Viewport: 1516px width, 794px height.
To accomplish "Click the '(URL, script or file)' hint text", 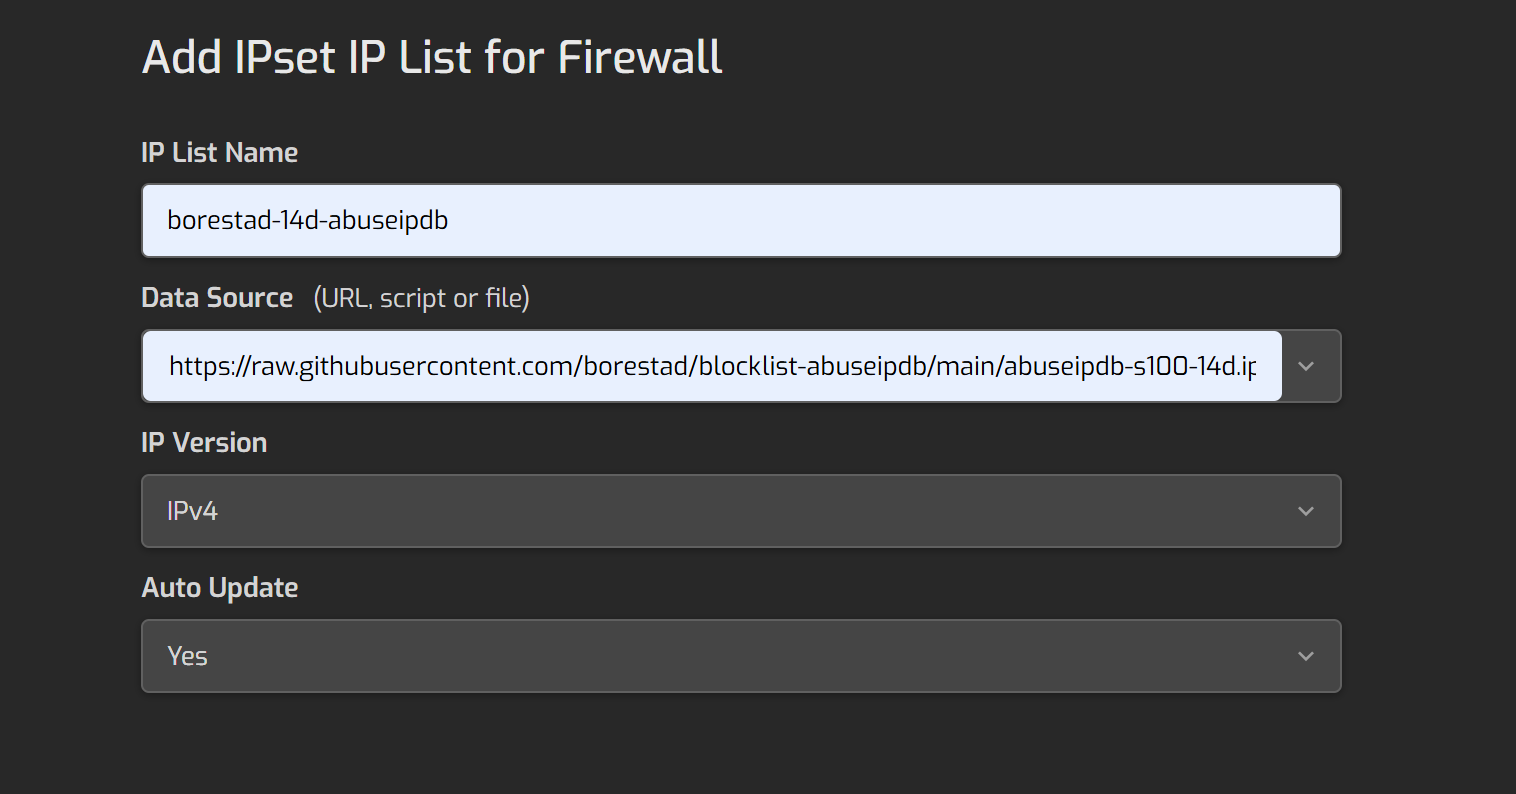I will coord(421,298).
